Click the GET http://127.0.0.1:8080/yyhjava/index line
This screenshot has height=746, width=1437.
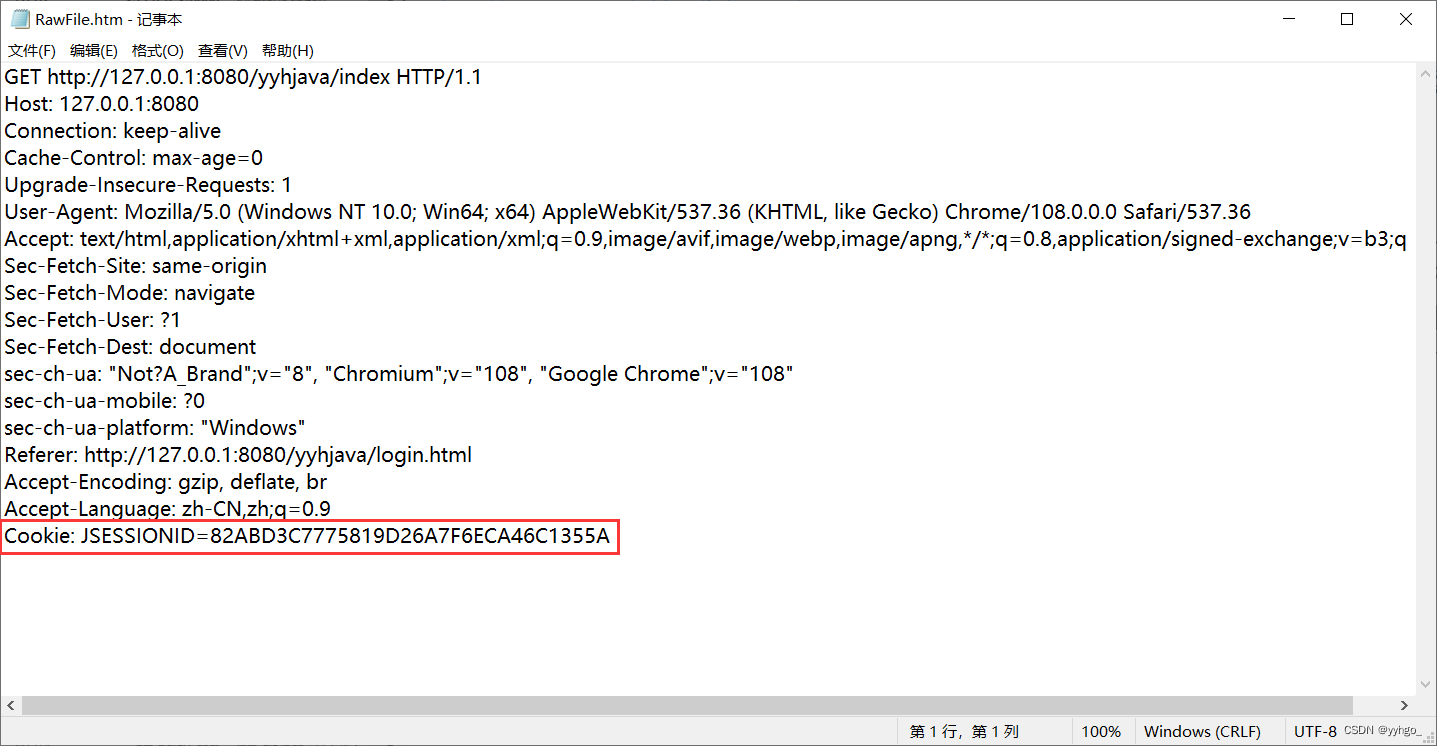tap(243, 77)
